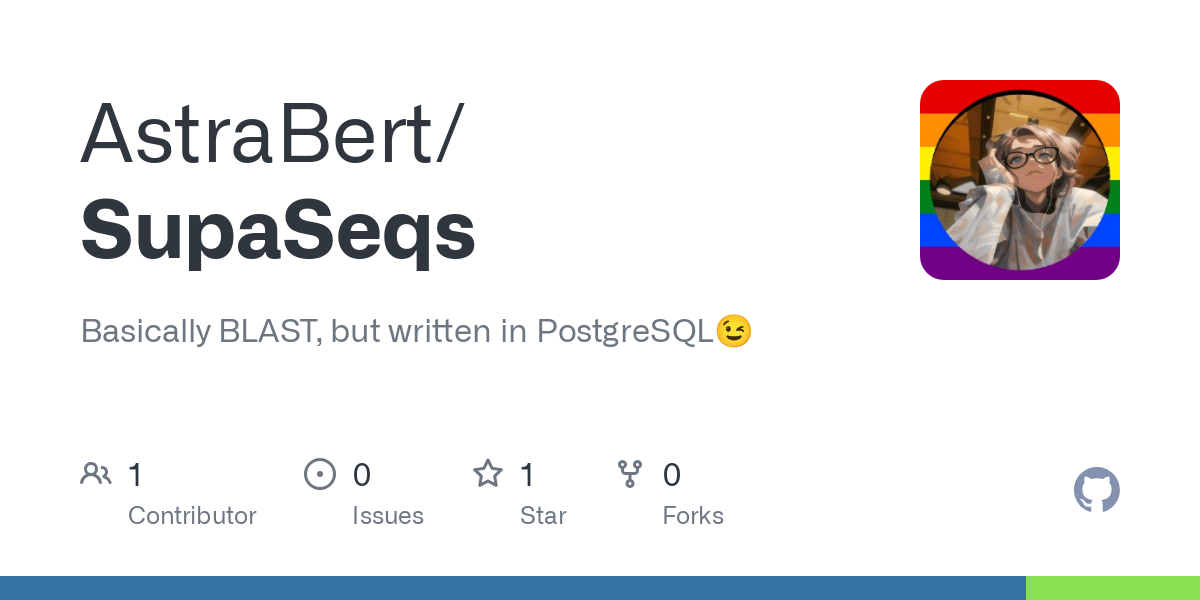The width and height of the screenshot is (1200, 600).
Task: Click the Contributor people icon
Action: pos(96,474)
